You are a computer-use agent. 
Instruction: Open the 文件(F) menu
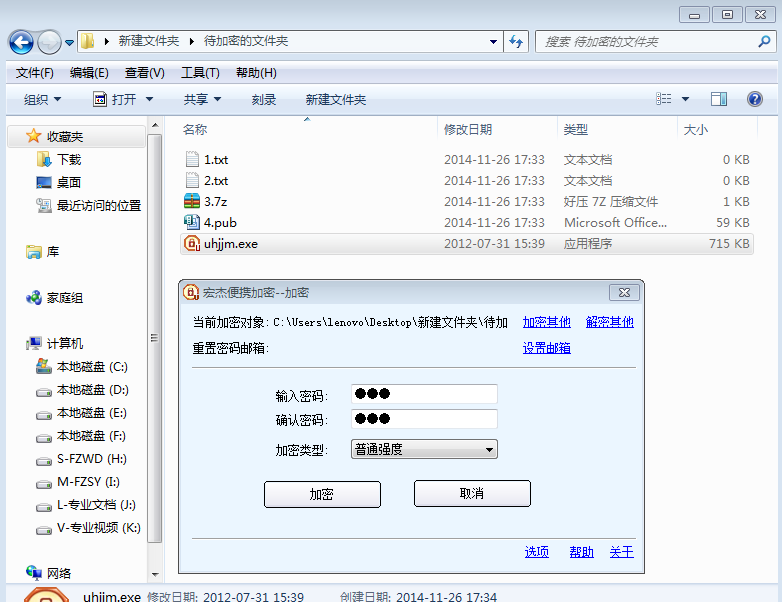point(34,73)
